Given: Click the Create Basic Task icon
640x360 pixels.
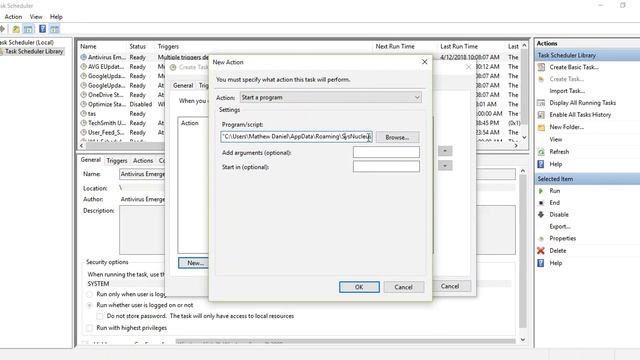Looking at the screenshot, I should point(541,67).
